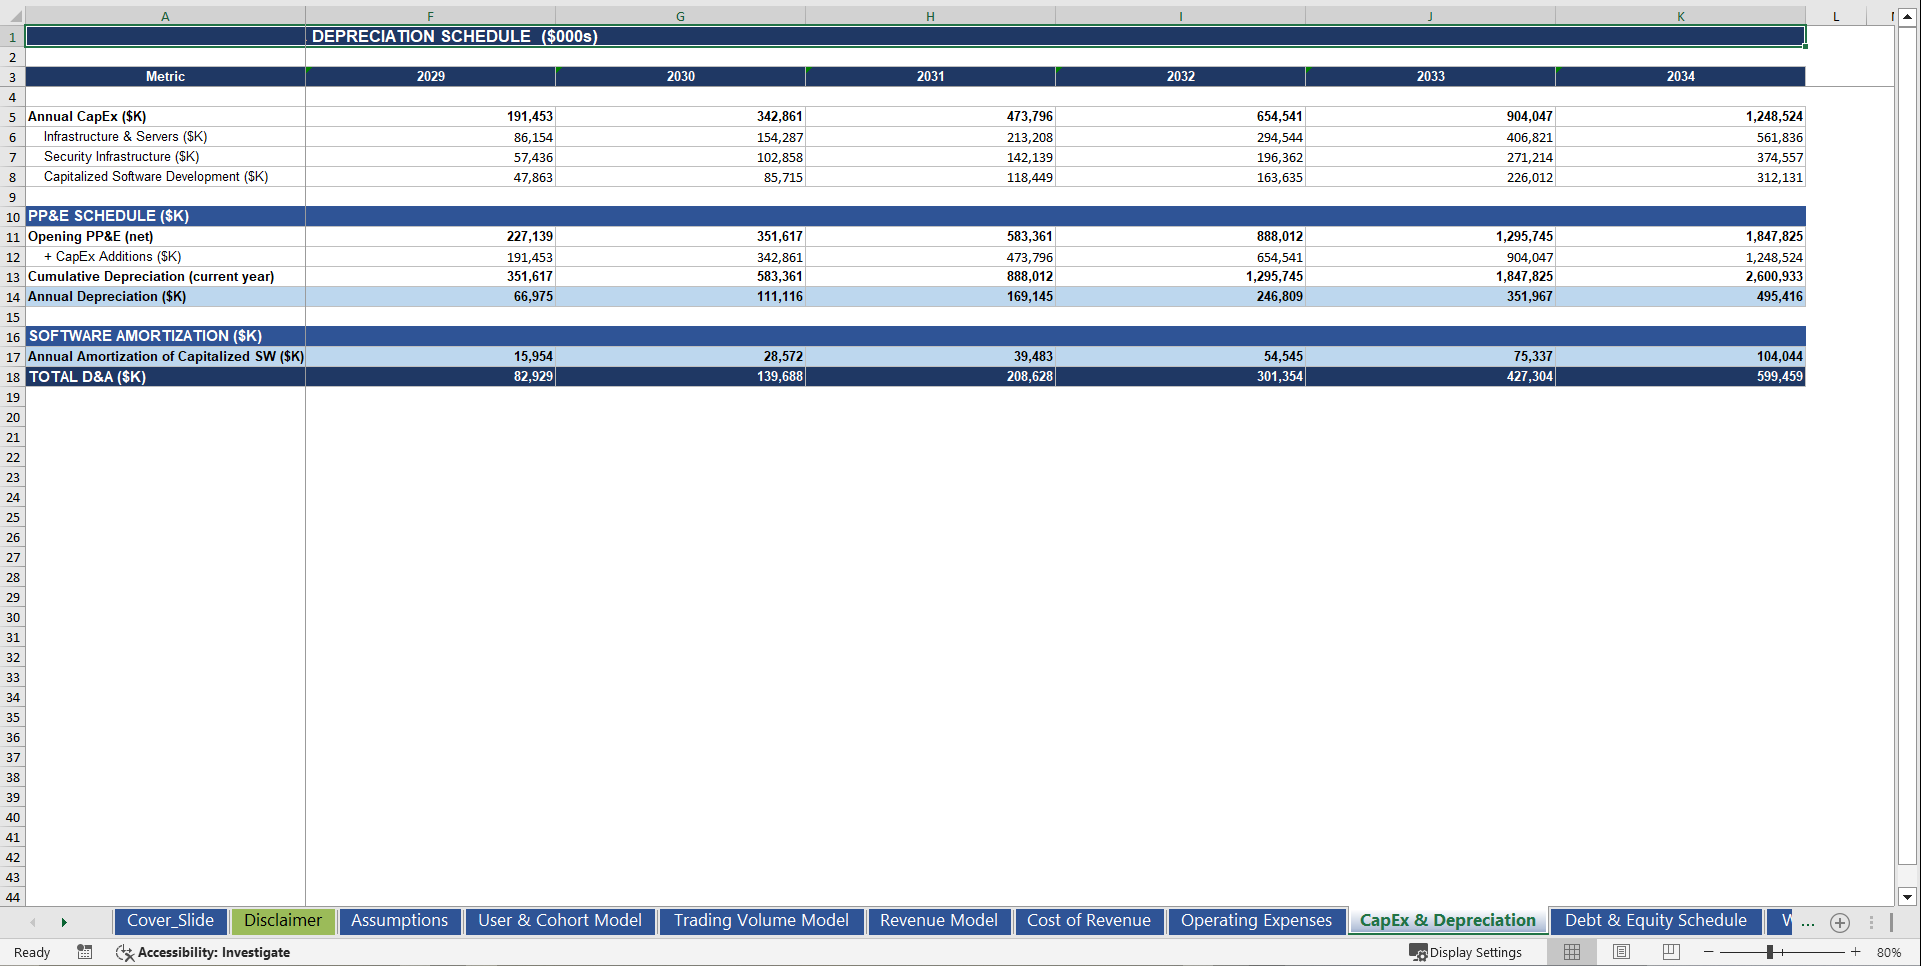Image resolution: width=1921 pixels, height=966 pixels.
Task: Open the Debt & Equity Schedule sheet
Action: (x=1654, y=921)
